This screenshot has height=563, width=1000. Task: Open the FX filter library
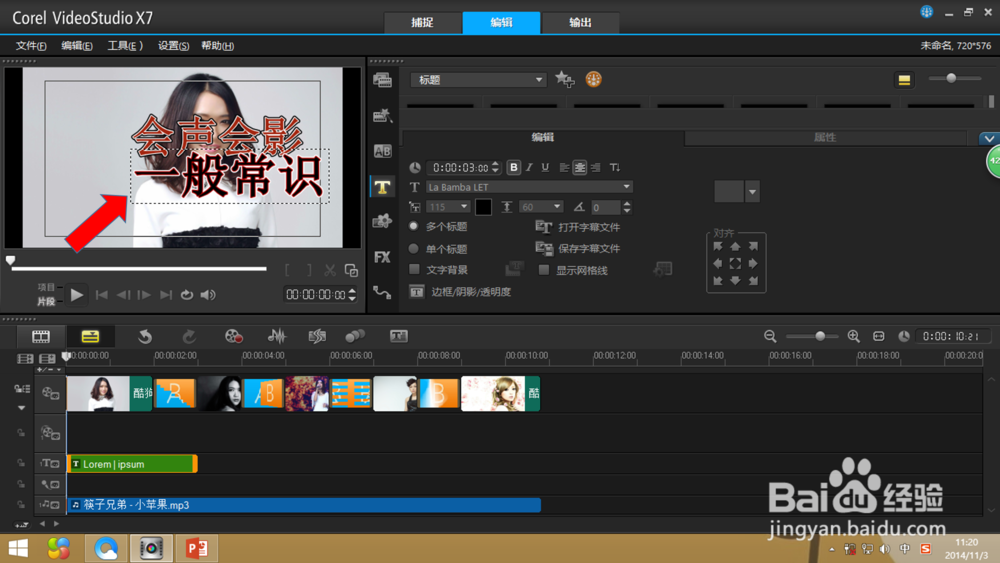point(383,257)
